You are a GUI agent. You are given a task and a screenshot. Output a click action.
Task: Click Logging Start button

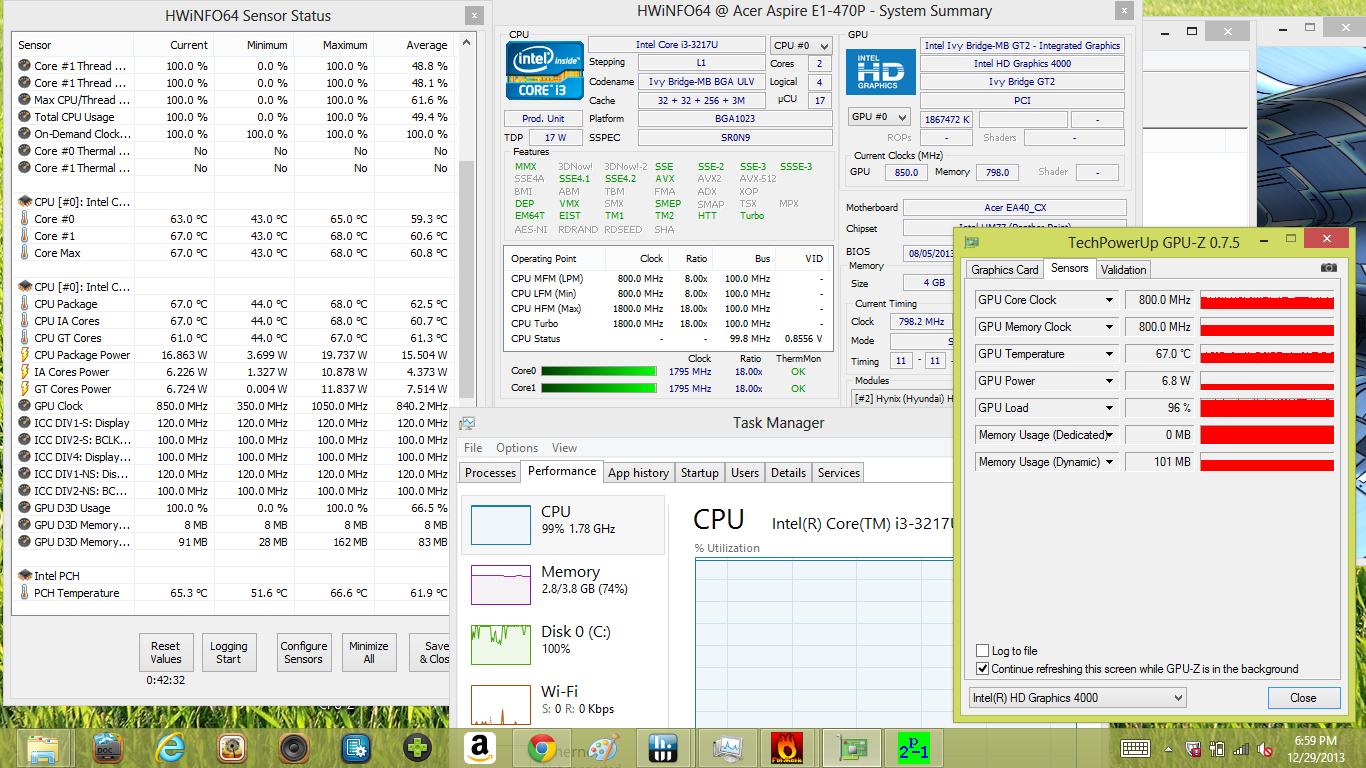(x=228, y=652)
